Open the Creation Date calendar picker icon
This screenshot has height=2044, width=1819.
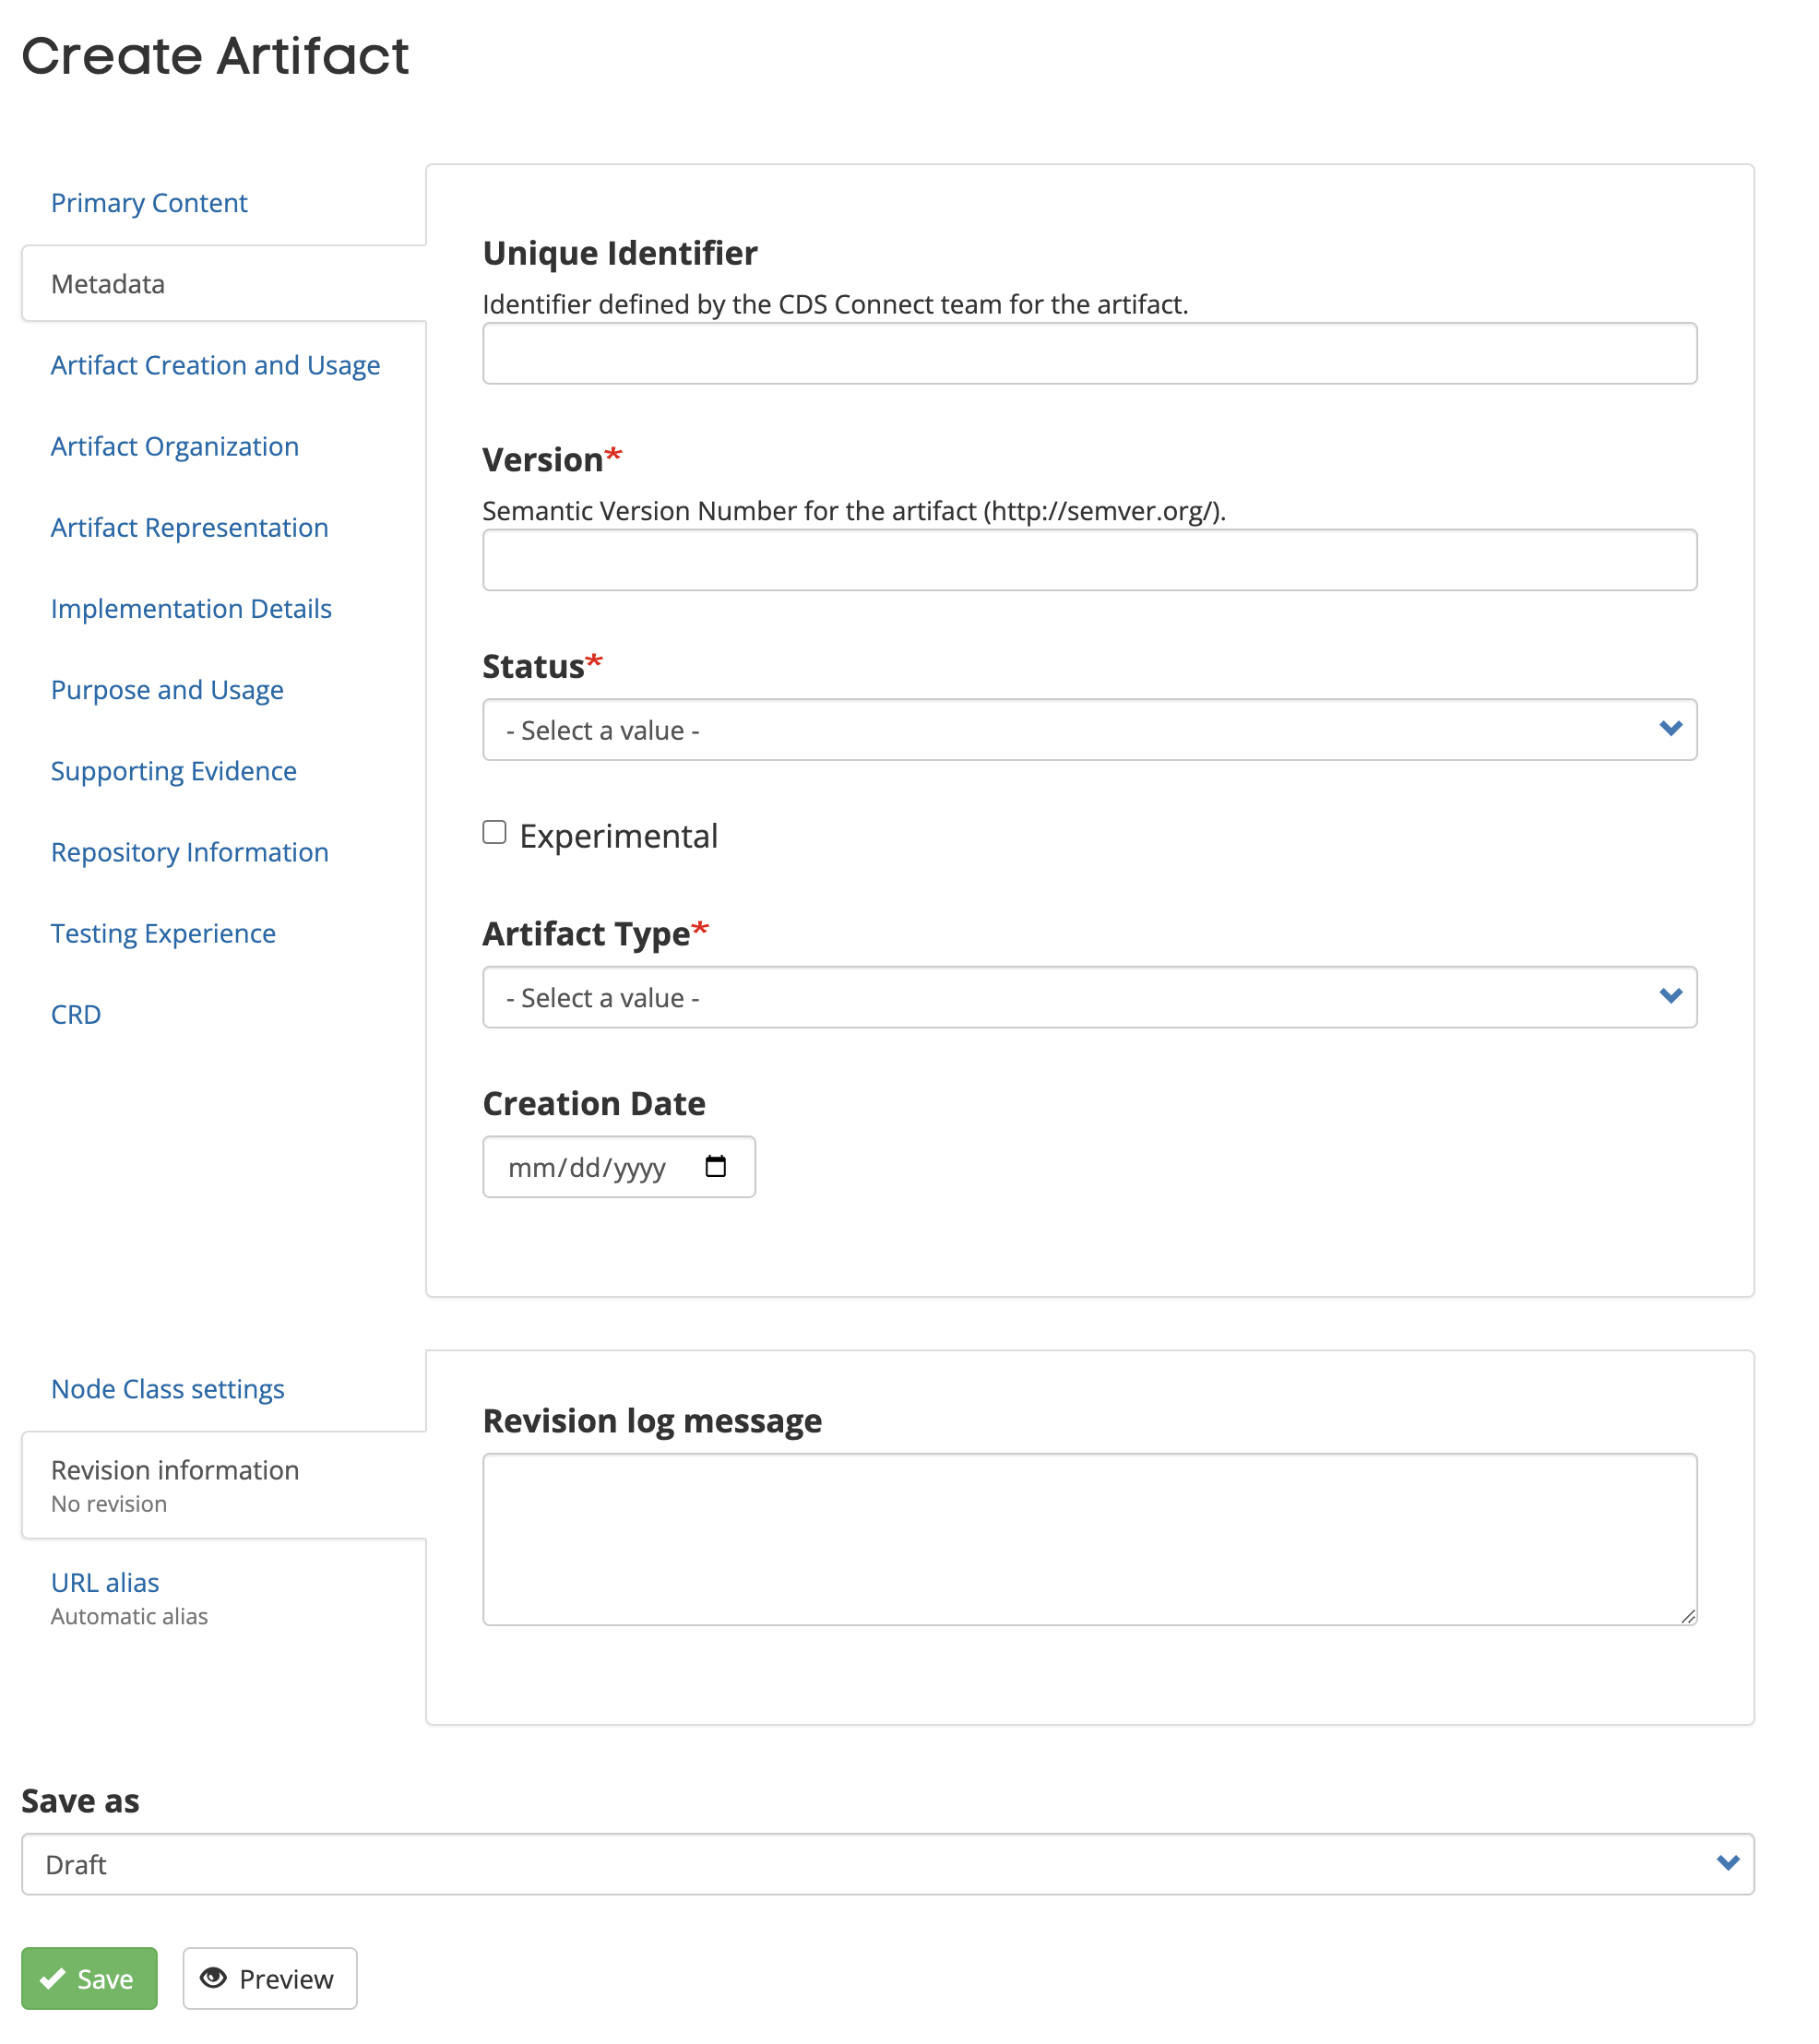click(715, 1166)
